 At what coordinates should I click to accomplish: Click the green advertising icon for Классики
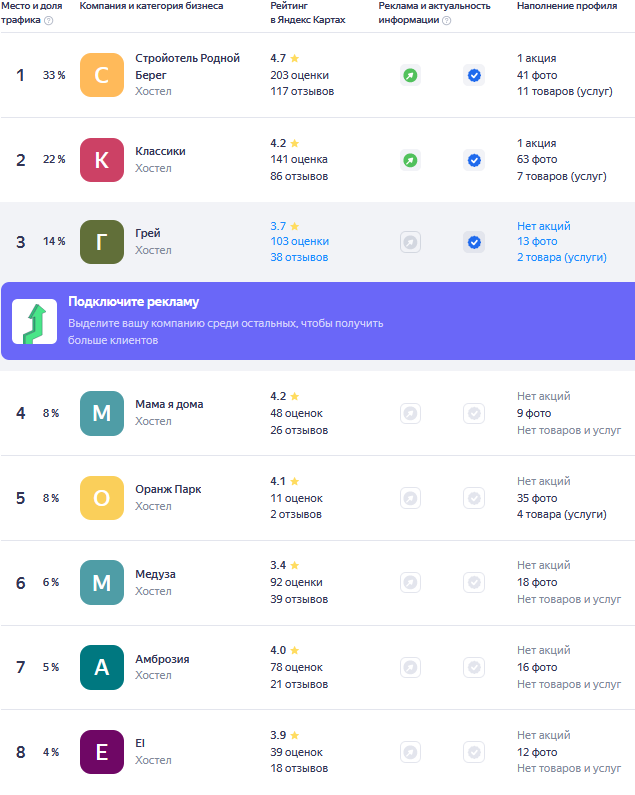pyautogui.click(x=410, y=160)
